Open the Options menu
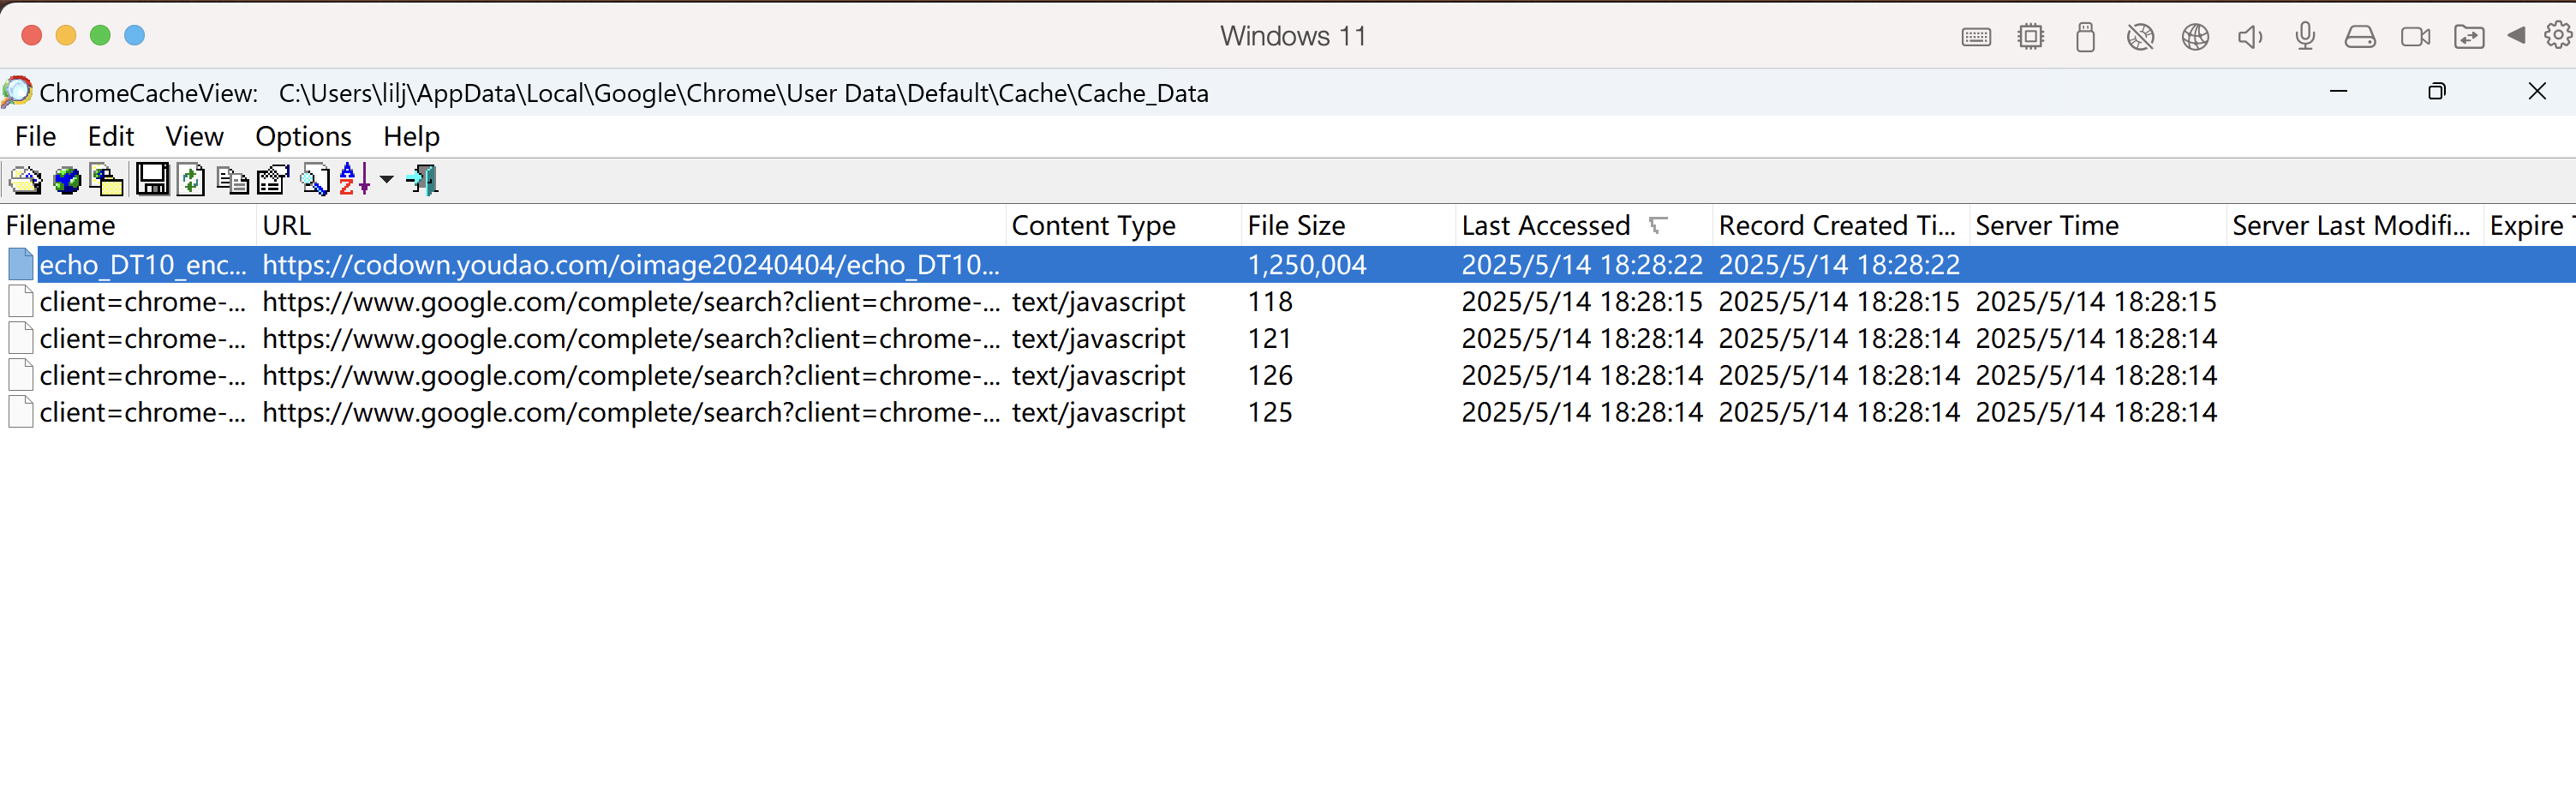Viewport: 2576px width, 785px height. (304, 136)
